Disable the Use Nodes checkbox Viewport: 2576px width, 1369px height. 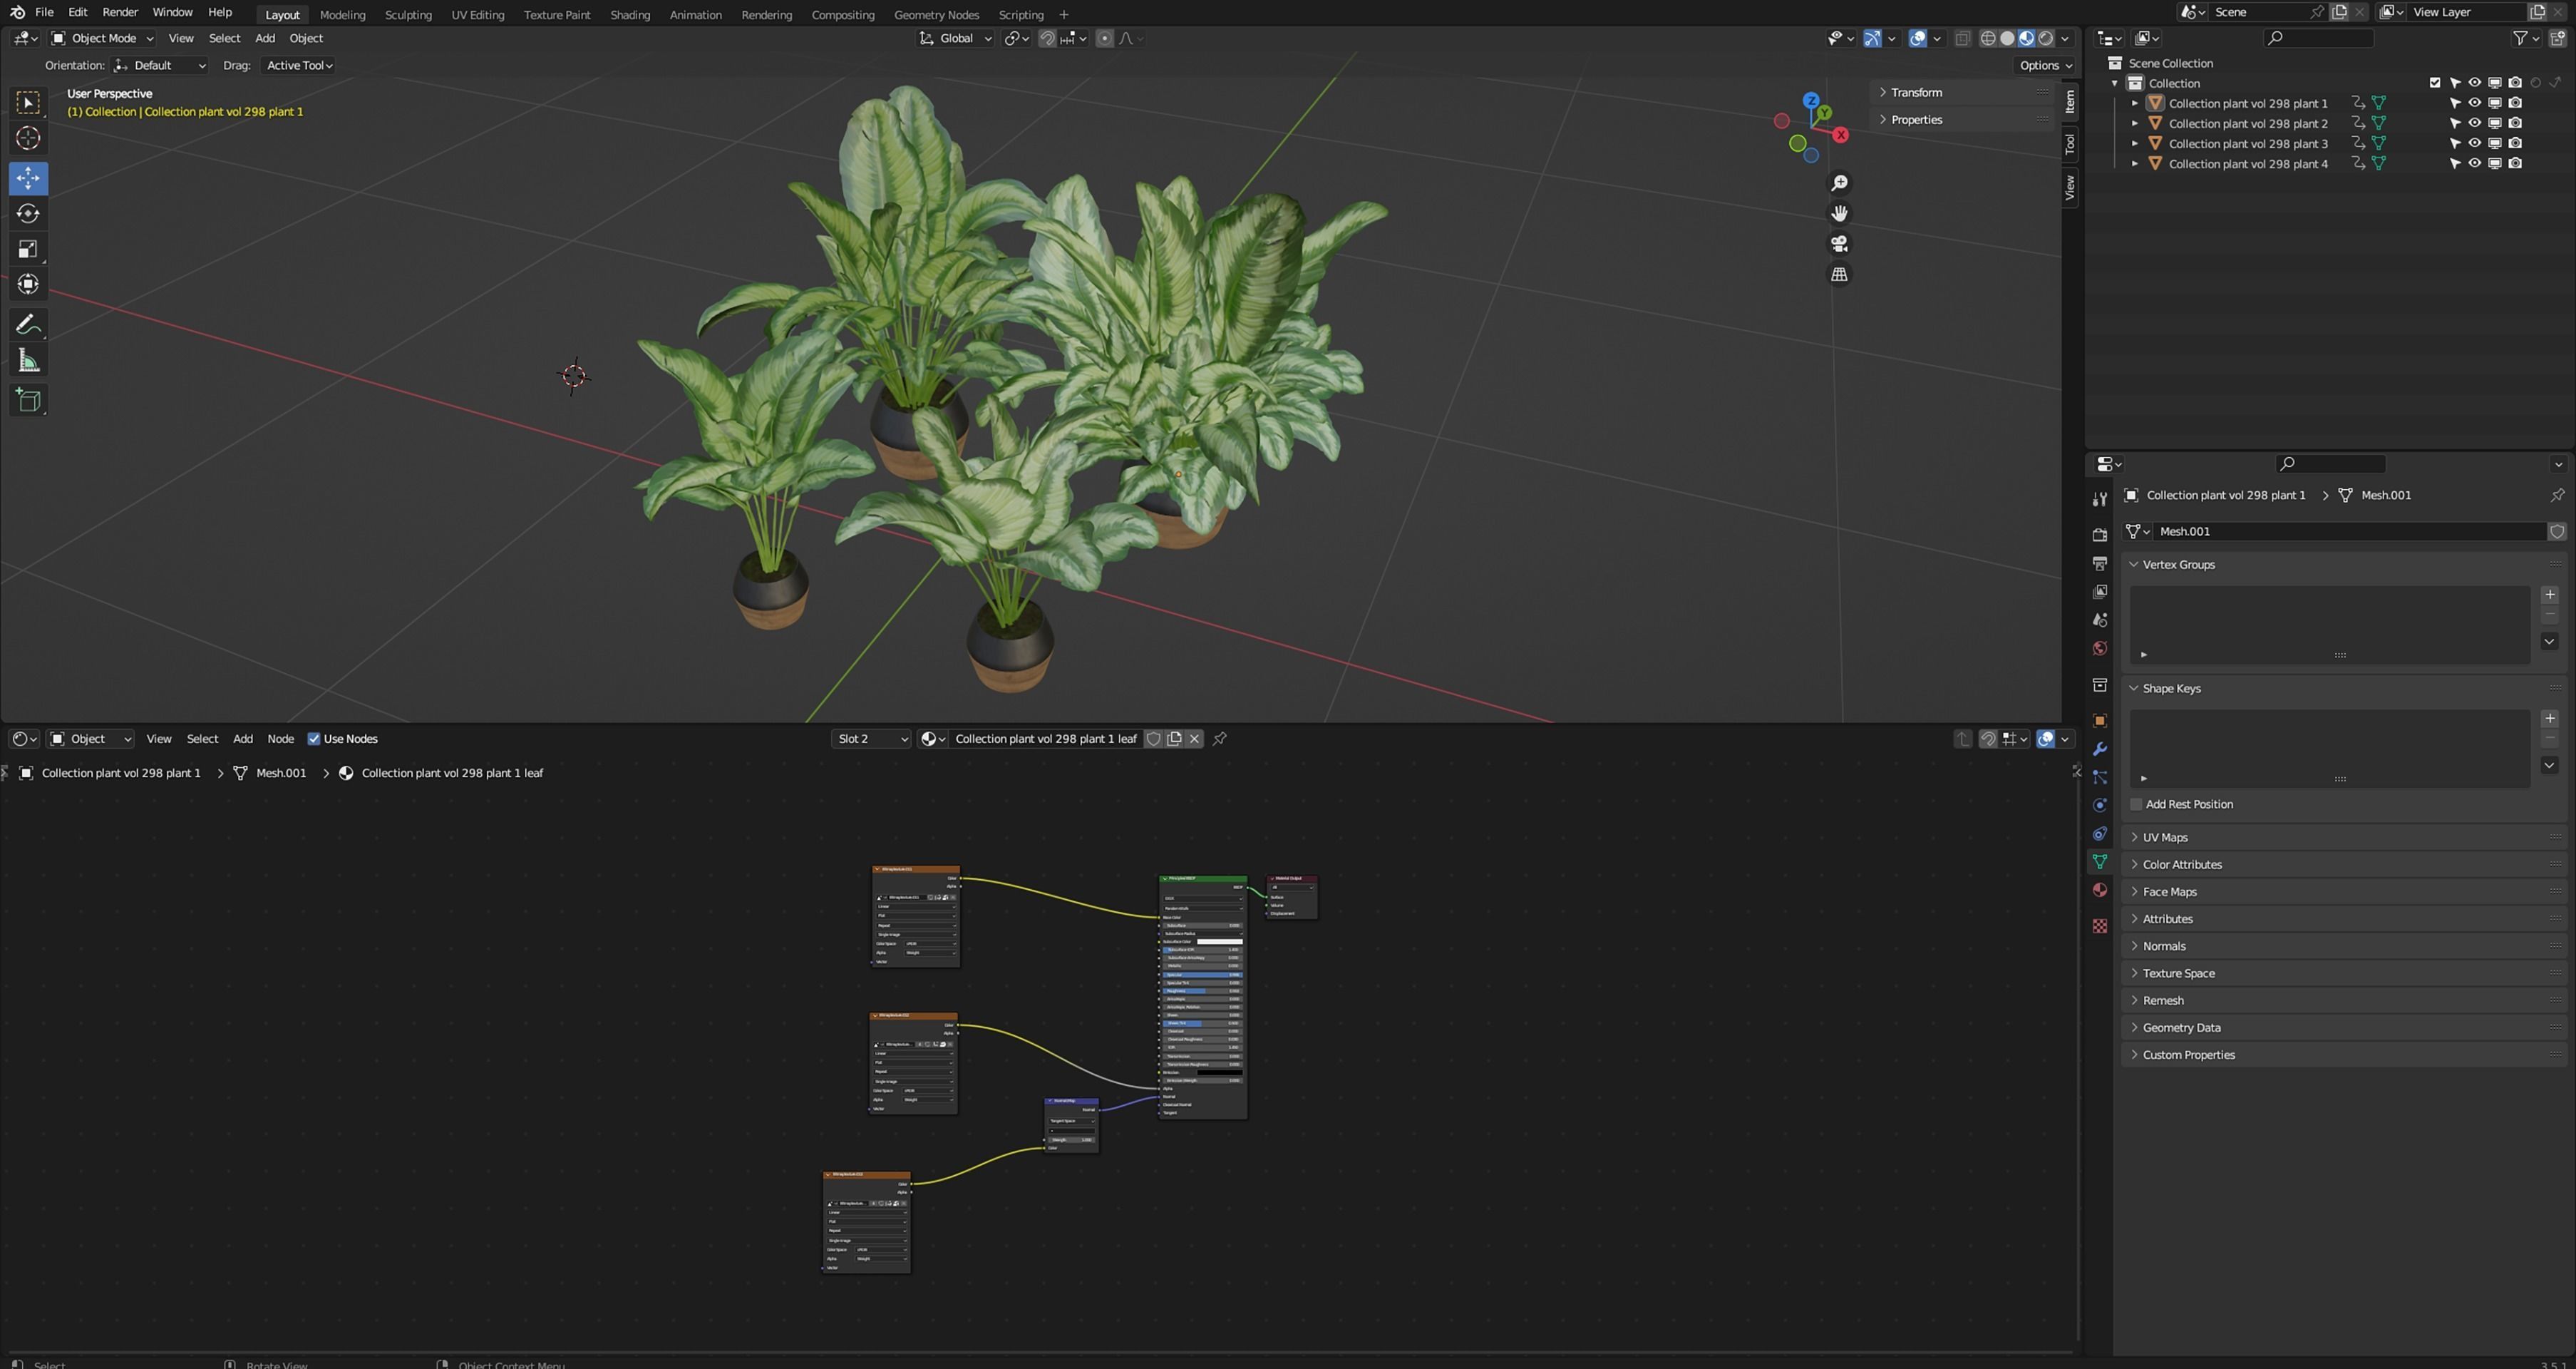(x=314, y=739)
